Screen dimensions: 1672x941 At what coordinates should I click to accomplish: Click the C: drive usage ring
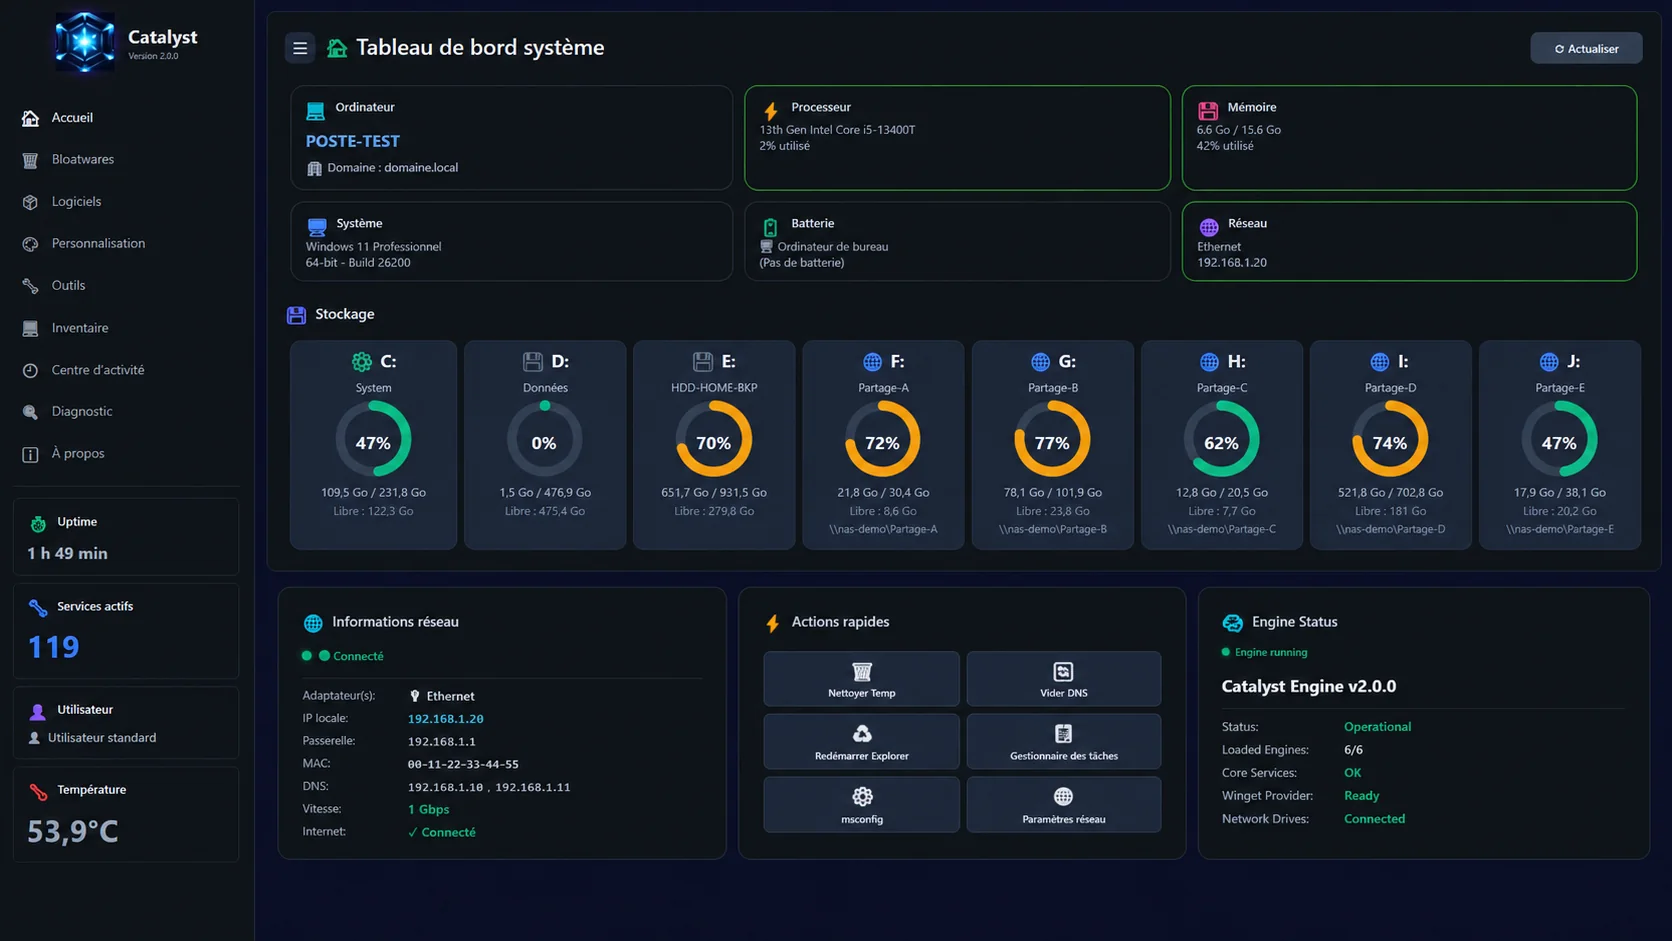(x=373, y=440)
